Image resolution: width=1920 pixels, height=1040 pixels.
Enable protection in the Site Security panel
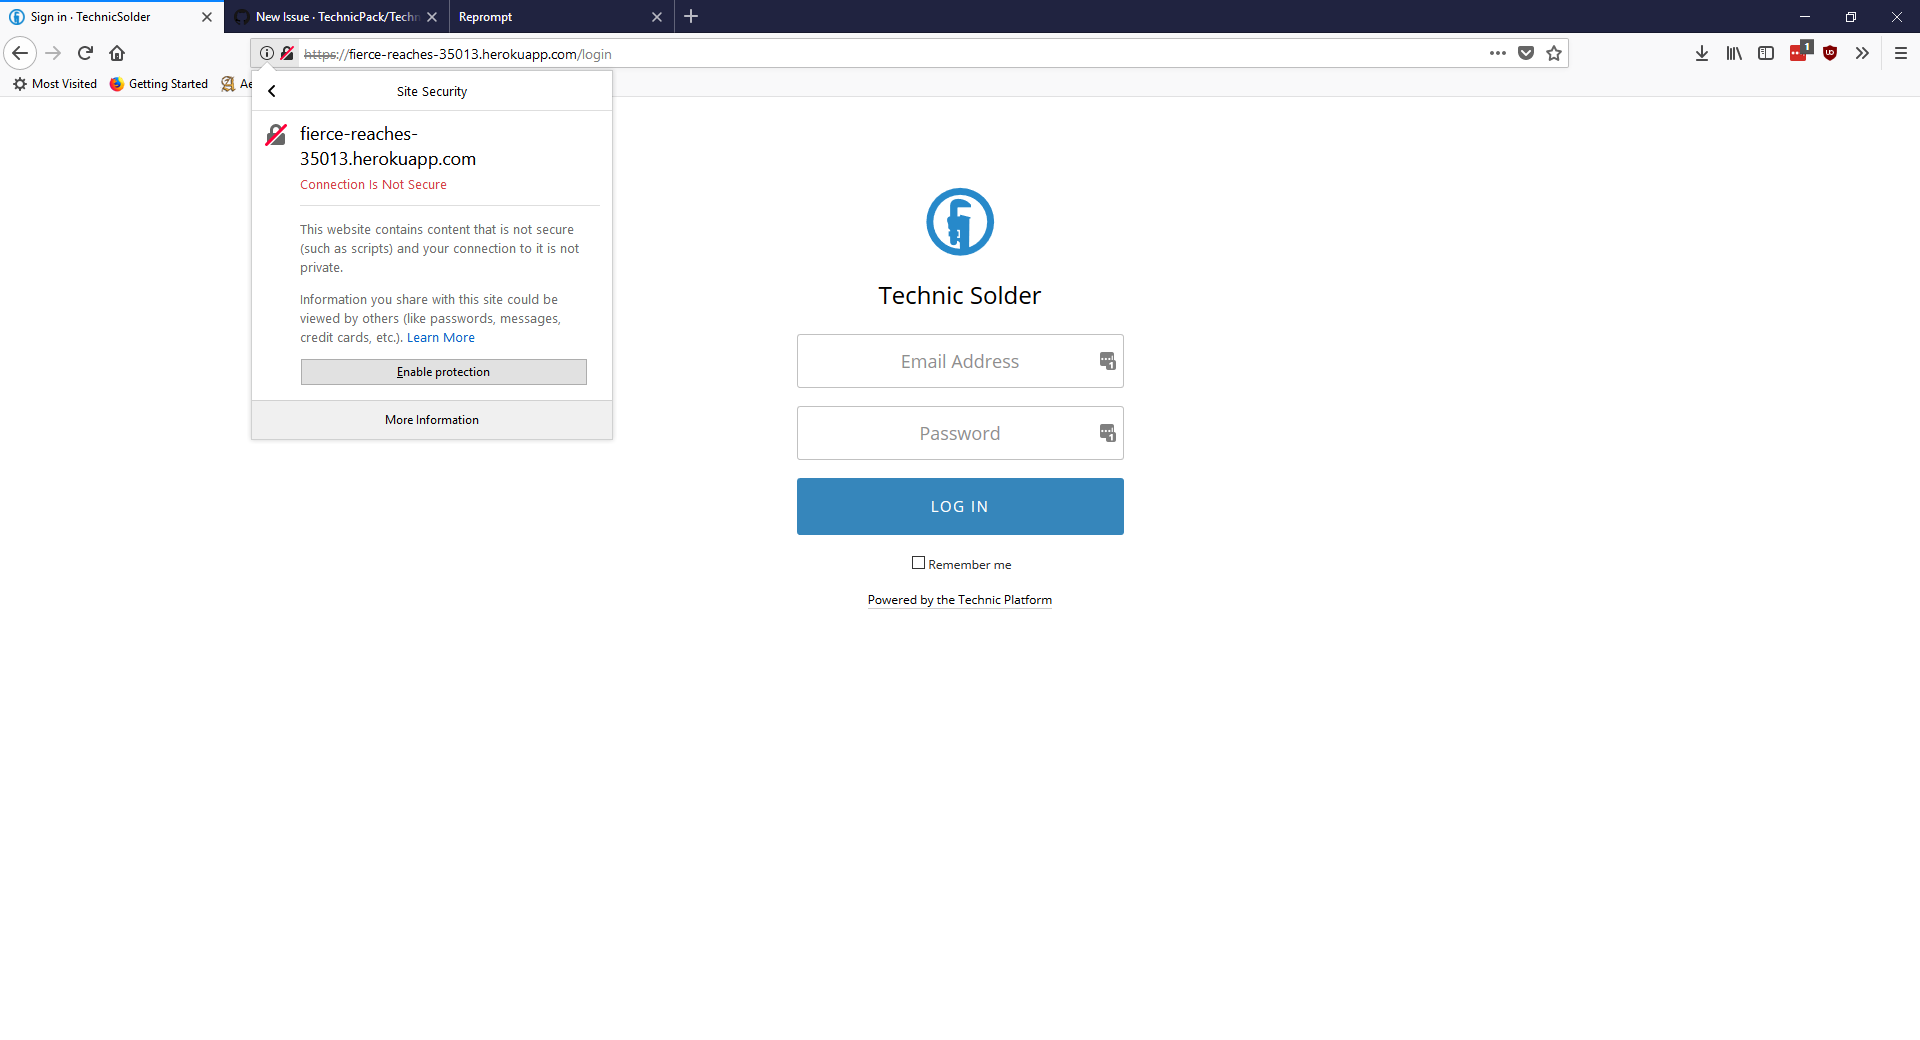point(443,371)
